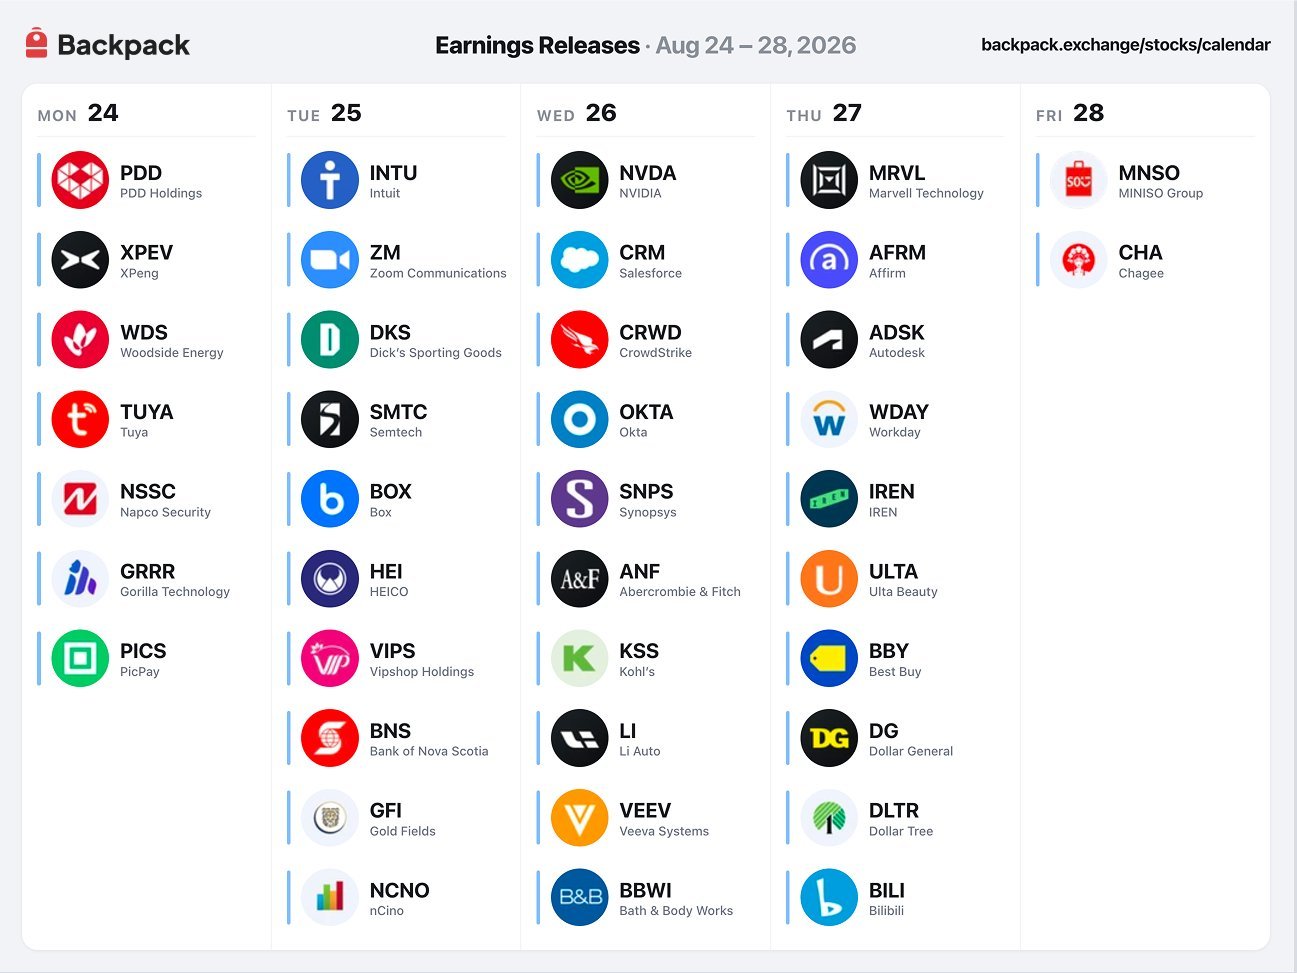
Task: Select the Affirm logo icon
Action: click(829, 260)
